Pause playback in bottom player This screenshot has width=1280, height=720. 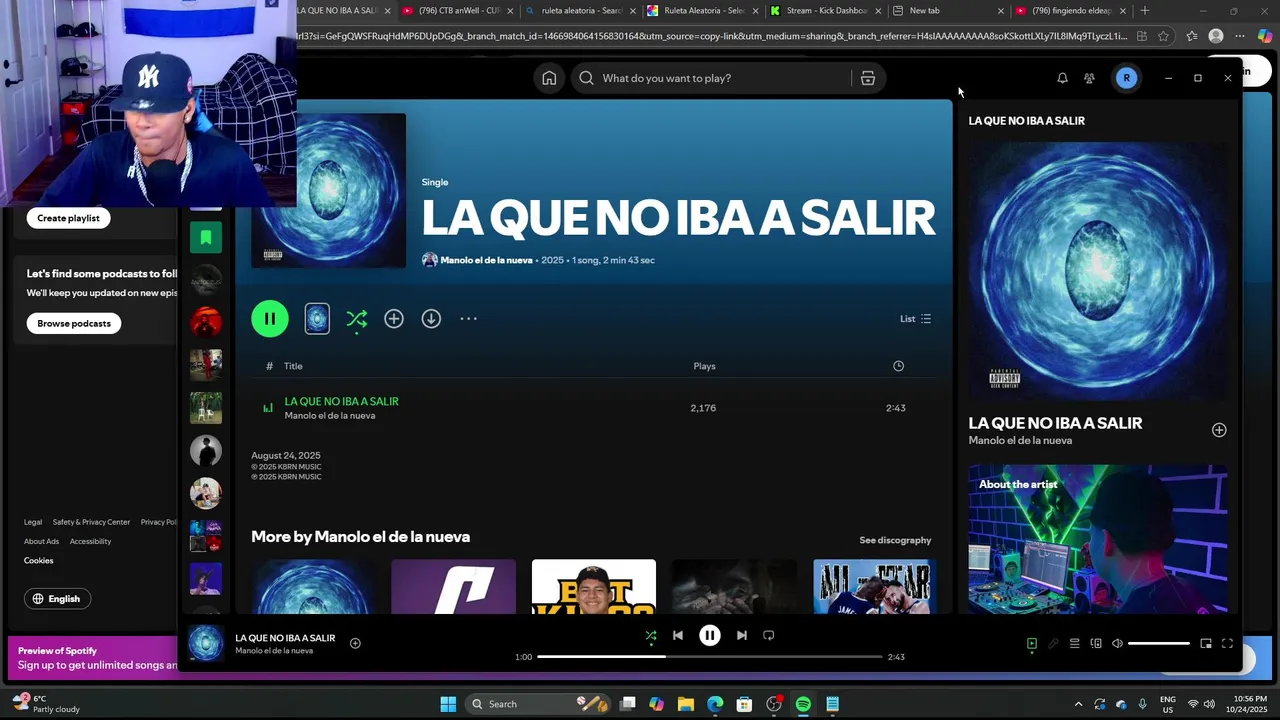click(710, 635)
